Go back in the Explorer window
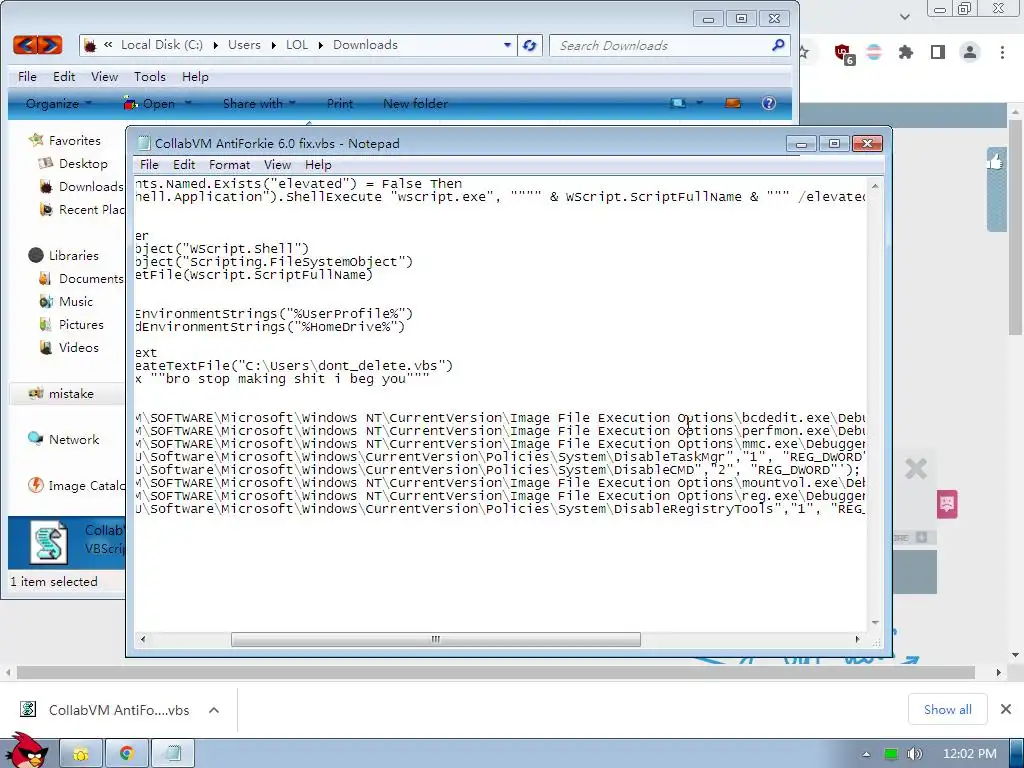Image resolution: width=1024 pixels, height=768 pixels. [x=25, y=45]
